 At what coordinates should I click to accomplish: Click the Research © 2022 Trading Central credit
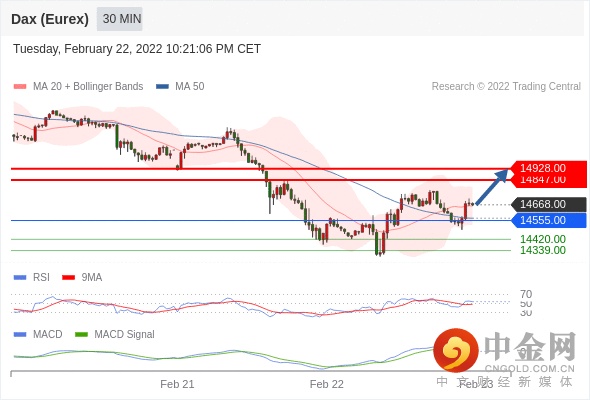coord(506,87)
